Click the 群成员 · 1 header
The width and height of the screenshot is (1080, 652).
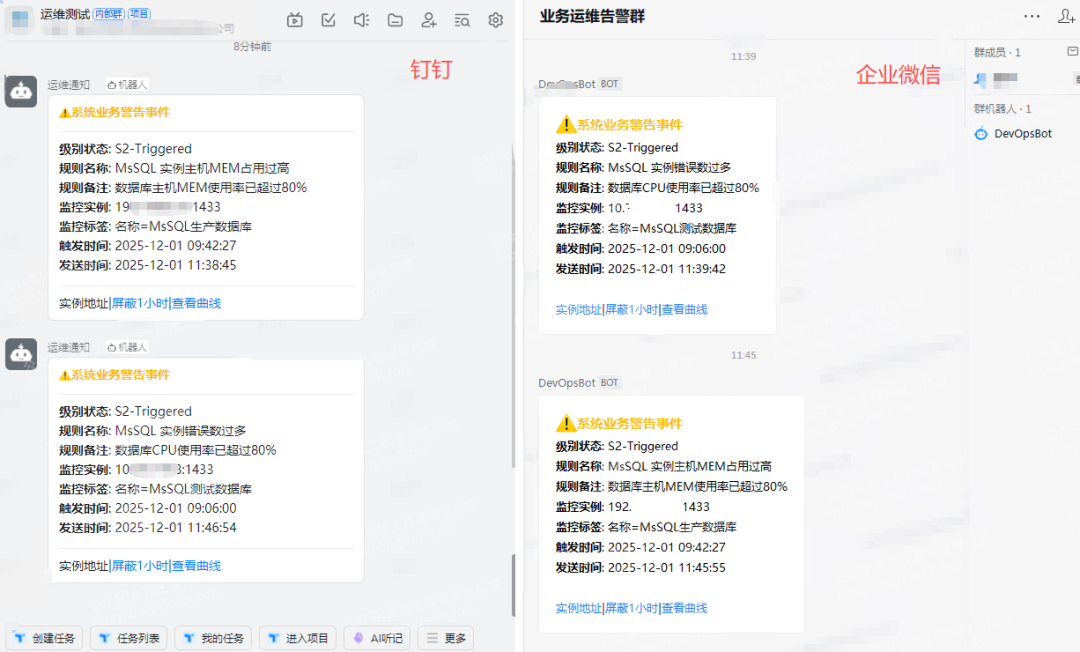(997, 52)
